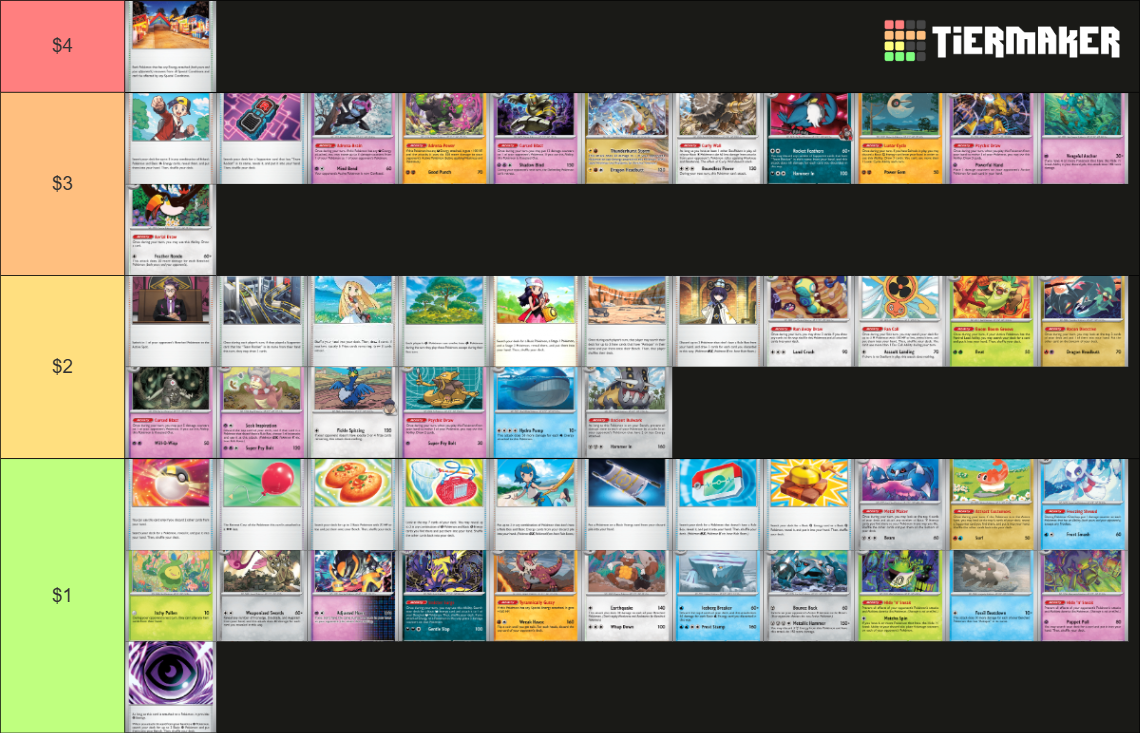
Task: Choose the Dragon Headbutt Thunderburst Storm card
Action: (627, 138)
